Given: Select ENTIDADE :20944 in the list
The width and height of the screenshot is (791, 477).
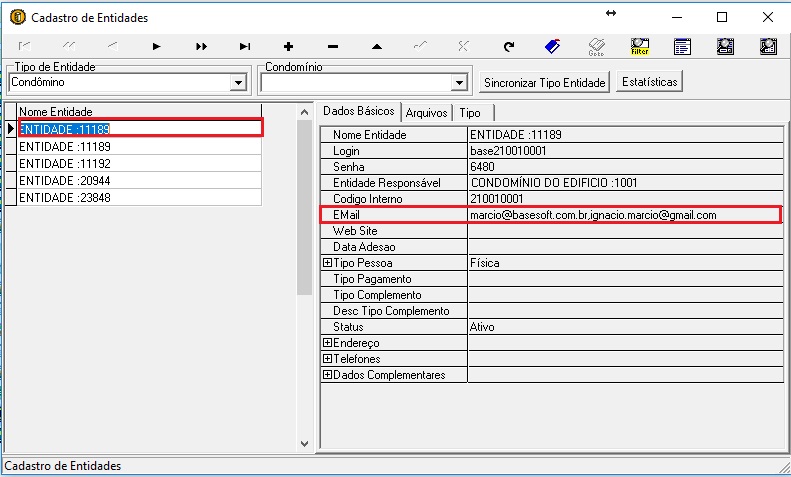Looking at the screenshot, I should pyautogui.click(x=64, y=179).
